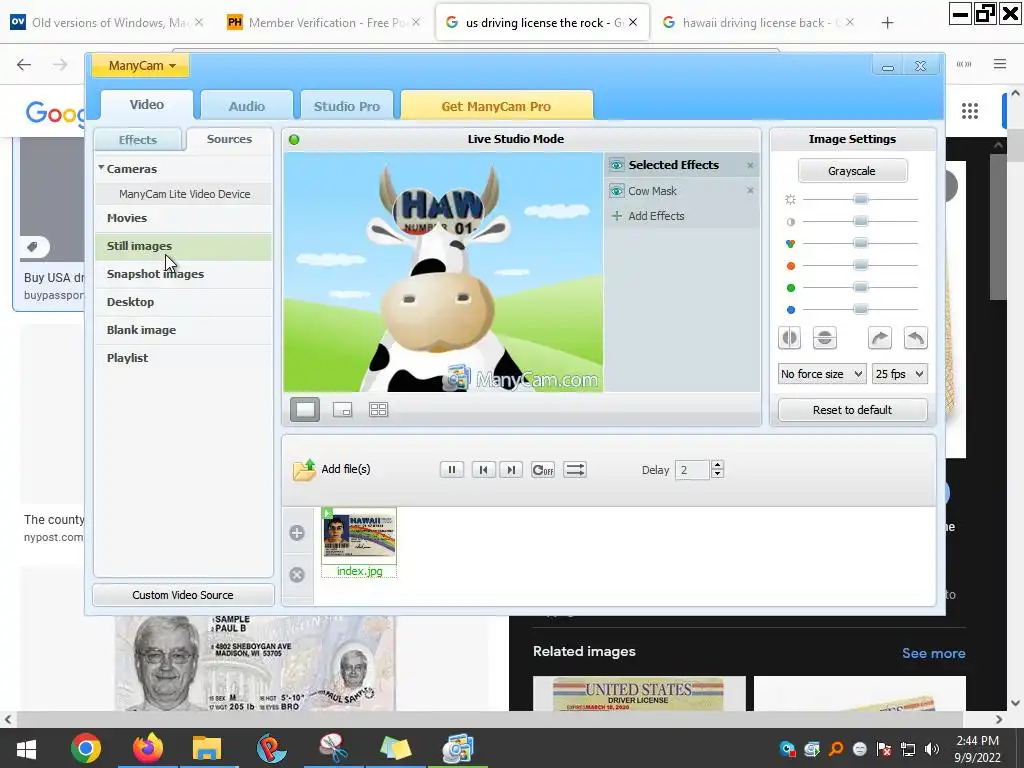Image resolution: width=1024 pixels, height=768 pixels.
Task: Click the remove X icon beside the thumbnail list
Action: tap(297, 575)
